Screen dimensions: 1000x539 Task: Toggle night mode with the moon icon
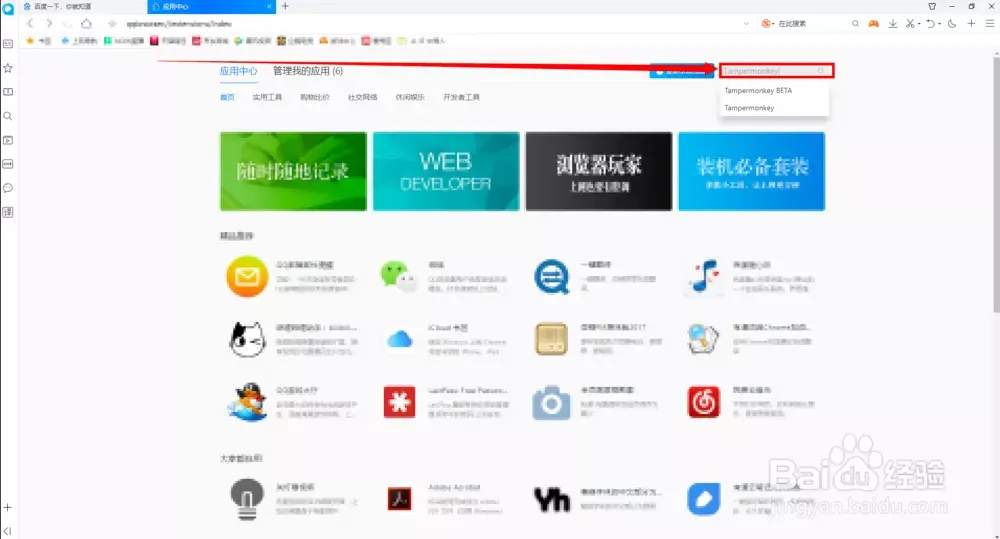pos(952,24)
